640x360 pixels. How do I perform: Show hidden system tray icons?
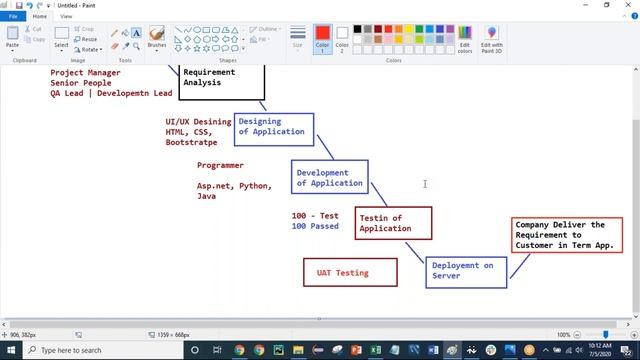[545, 350]
